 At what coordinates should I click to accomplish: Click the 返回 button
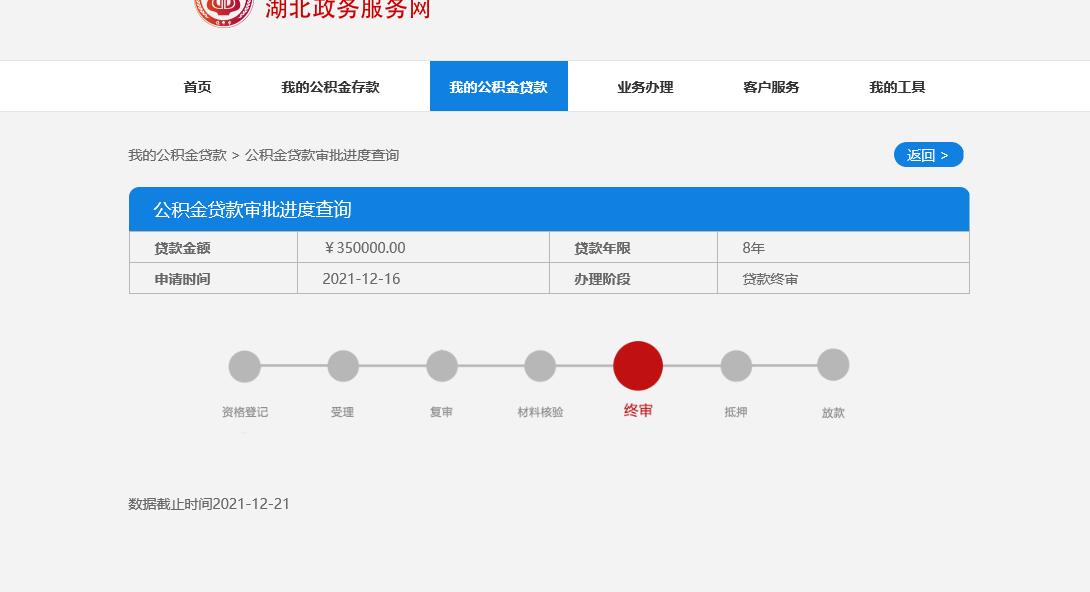pyautogui.click(x=928, y=155)
